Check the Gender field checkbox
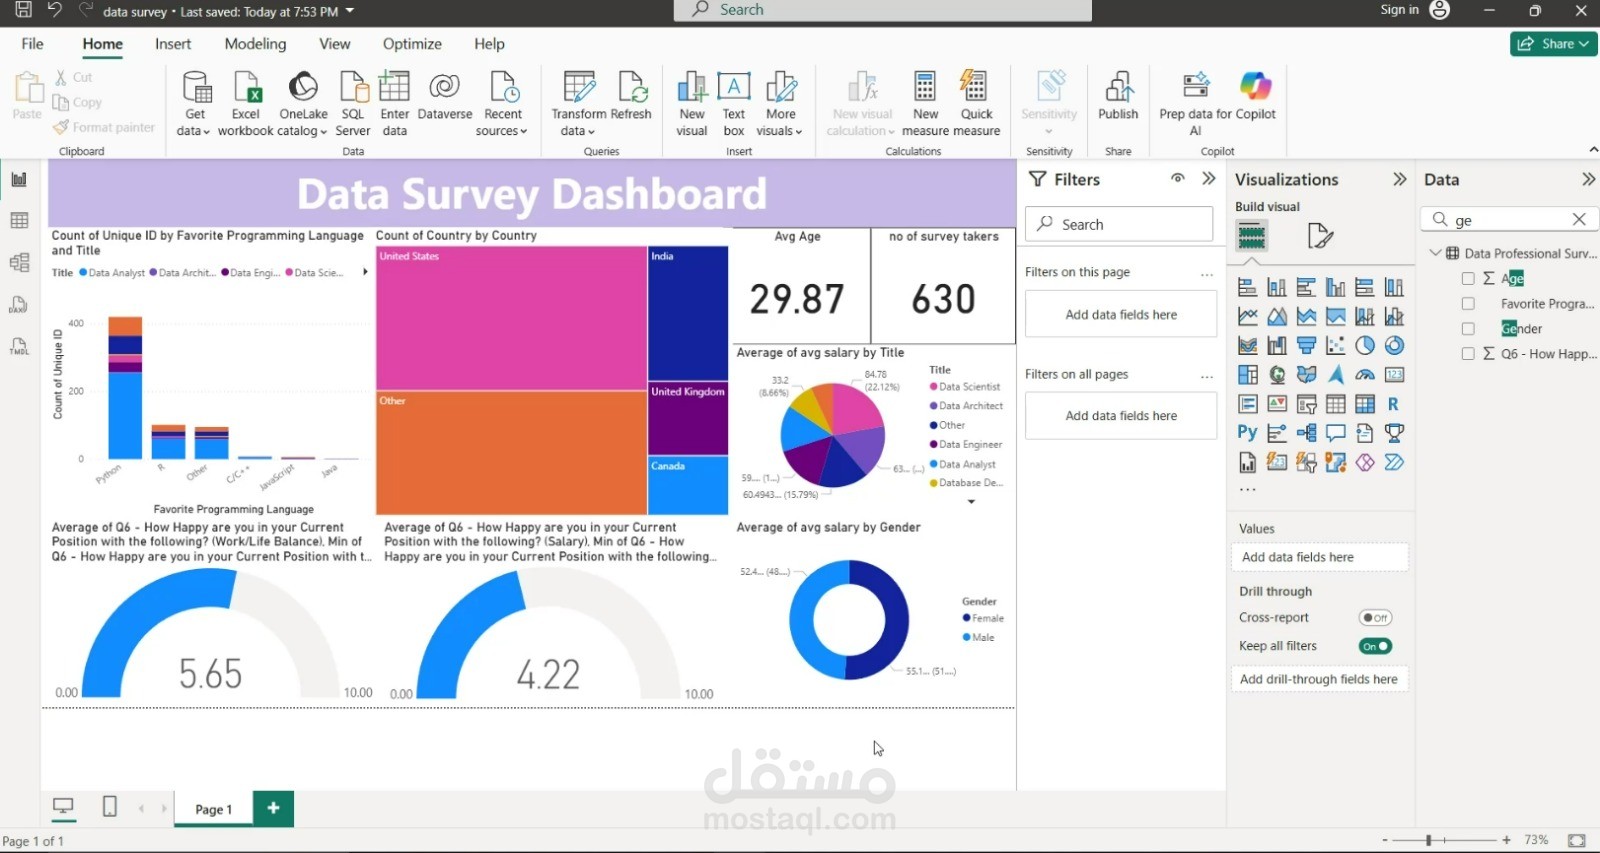Screen dimensions: 1600x853 click(x=1468, y=329)
